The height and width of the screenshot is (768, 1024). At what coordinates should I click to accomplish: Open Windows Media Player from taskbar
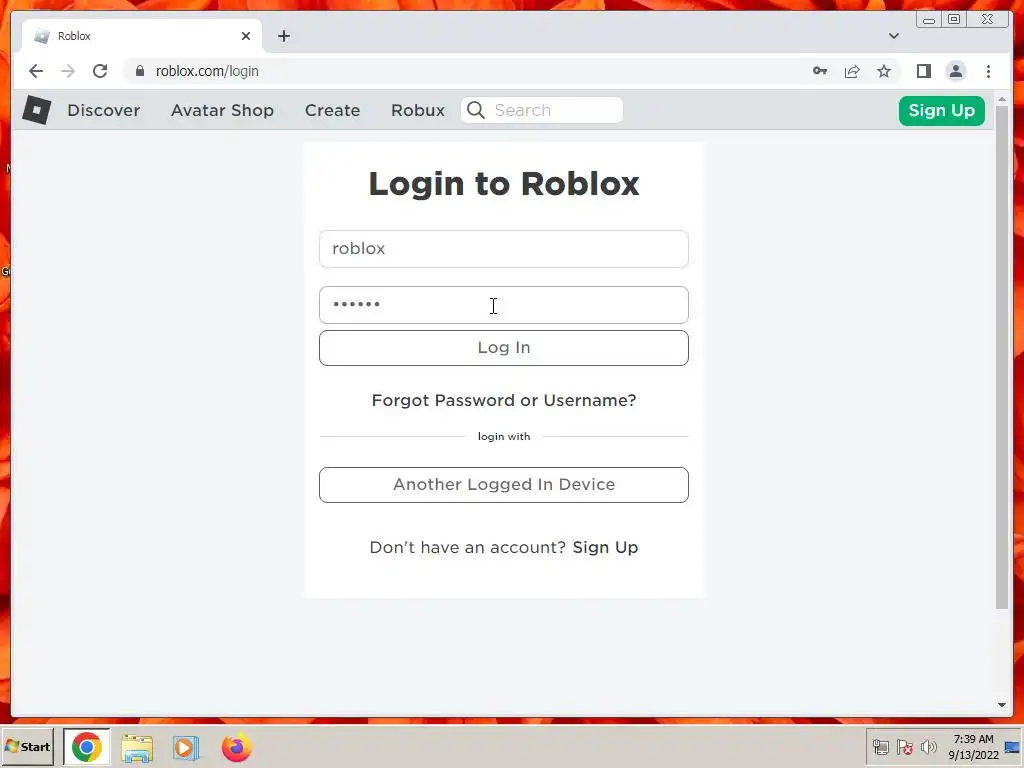(186, 747)
